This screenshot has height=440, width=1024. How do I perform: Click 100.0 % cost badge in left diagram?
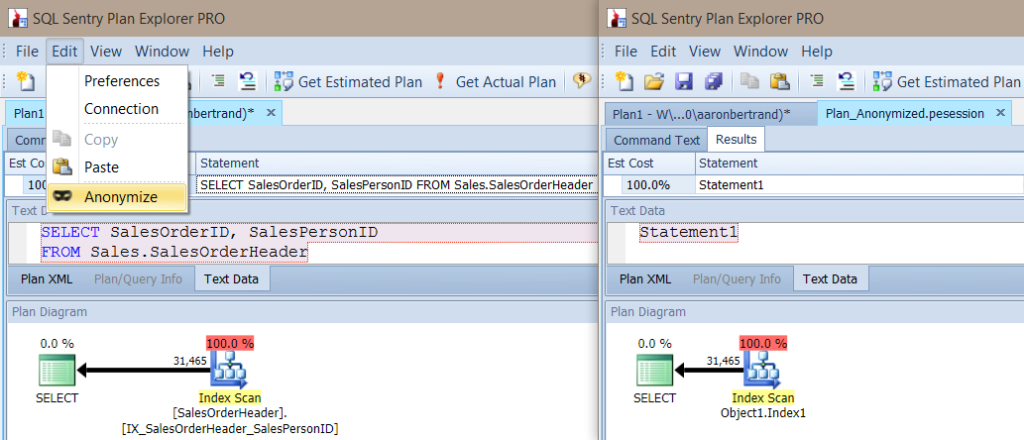pos(230,343)
